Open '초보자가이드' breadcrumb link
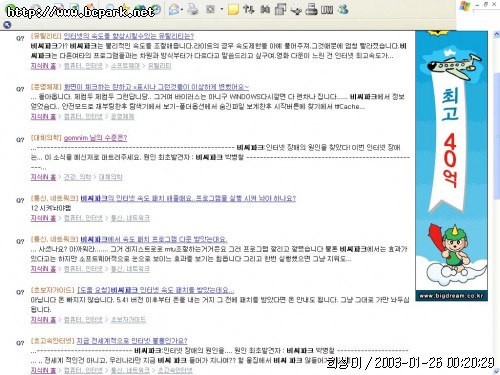The height and width of the screenshot is (375, 500). pos(128,320)
